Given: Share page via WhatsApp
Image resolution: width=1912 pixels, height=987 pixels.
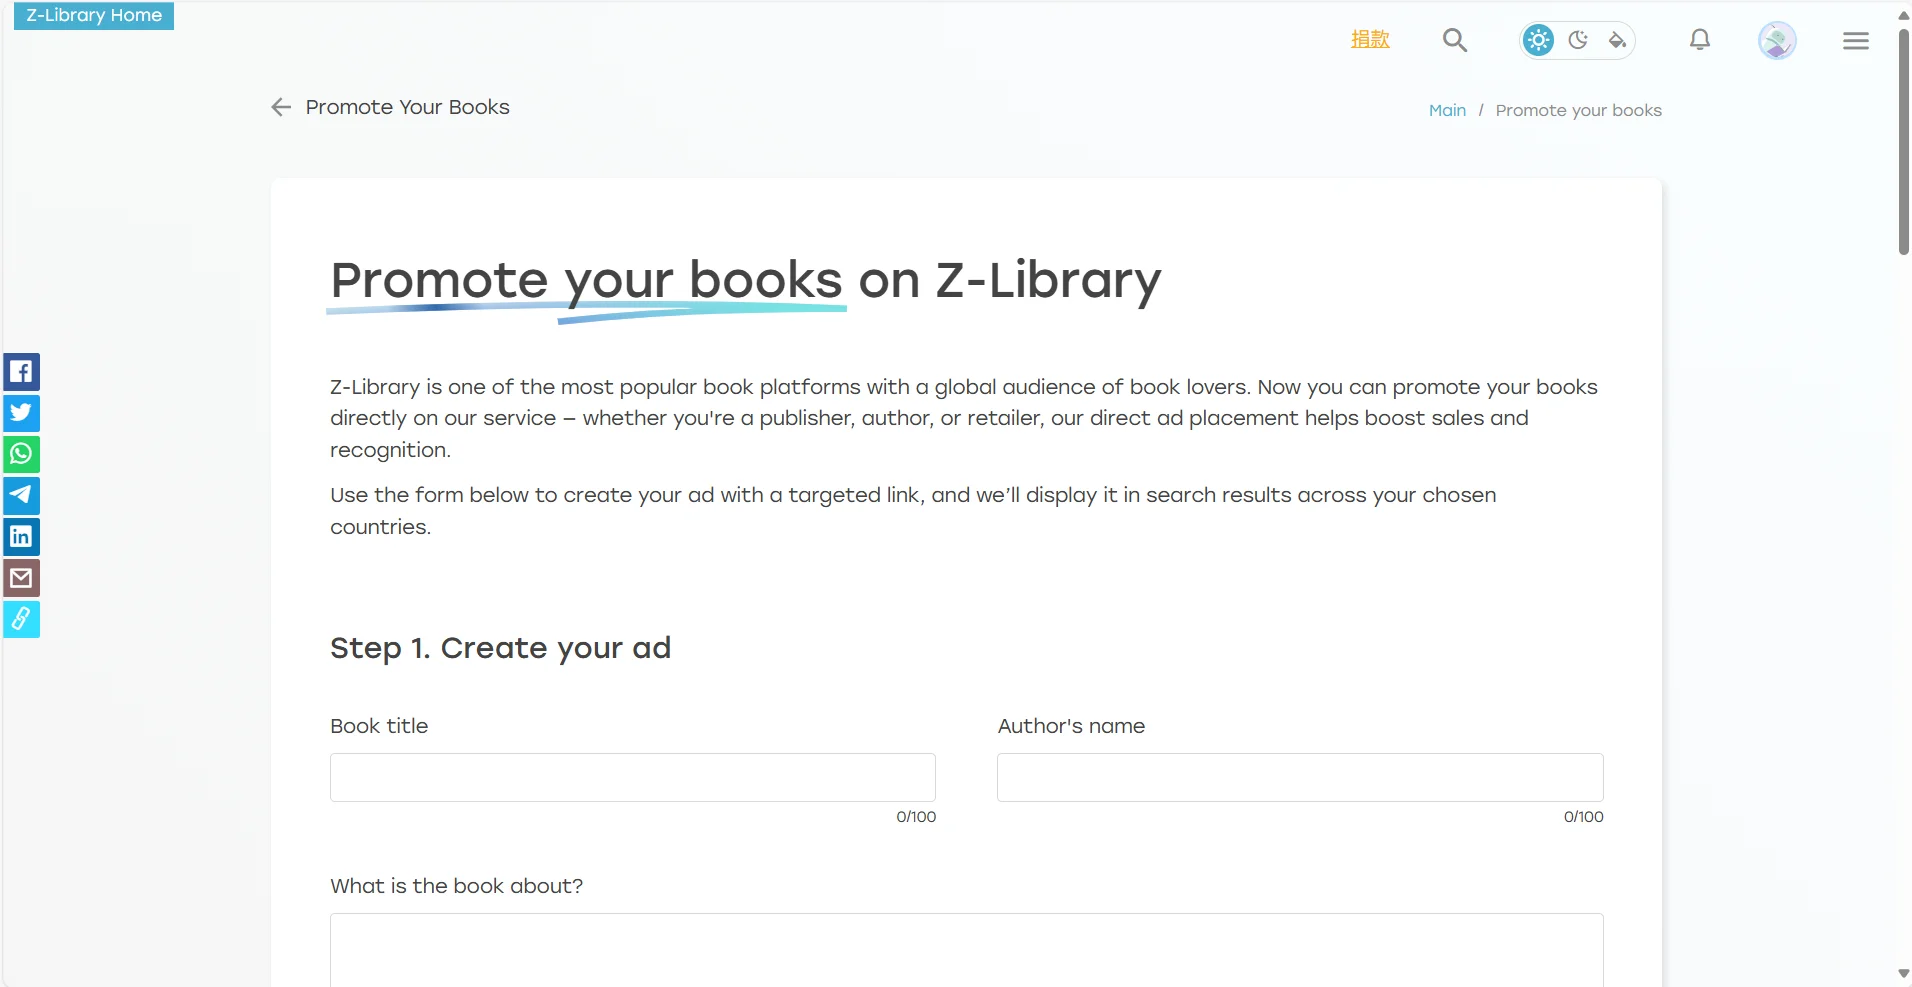Looking at the screenshot, I should (21, 454).
